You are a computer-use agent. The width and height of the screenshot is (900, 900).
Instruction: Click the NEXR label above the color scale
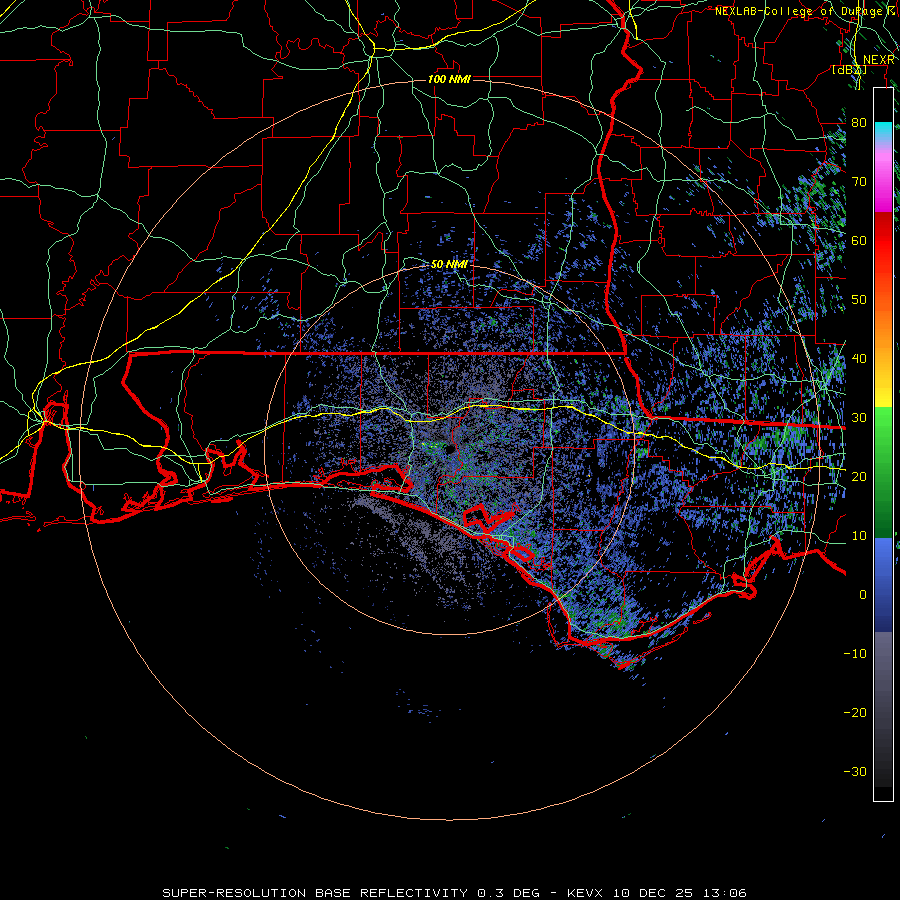point(879,60)
